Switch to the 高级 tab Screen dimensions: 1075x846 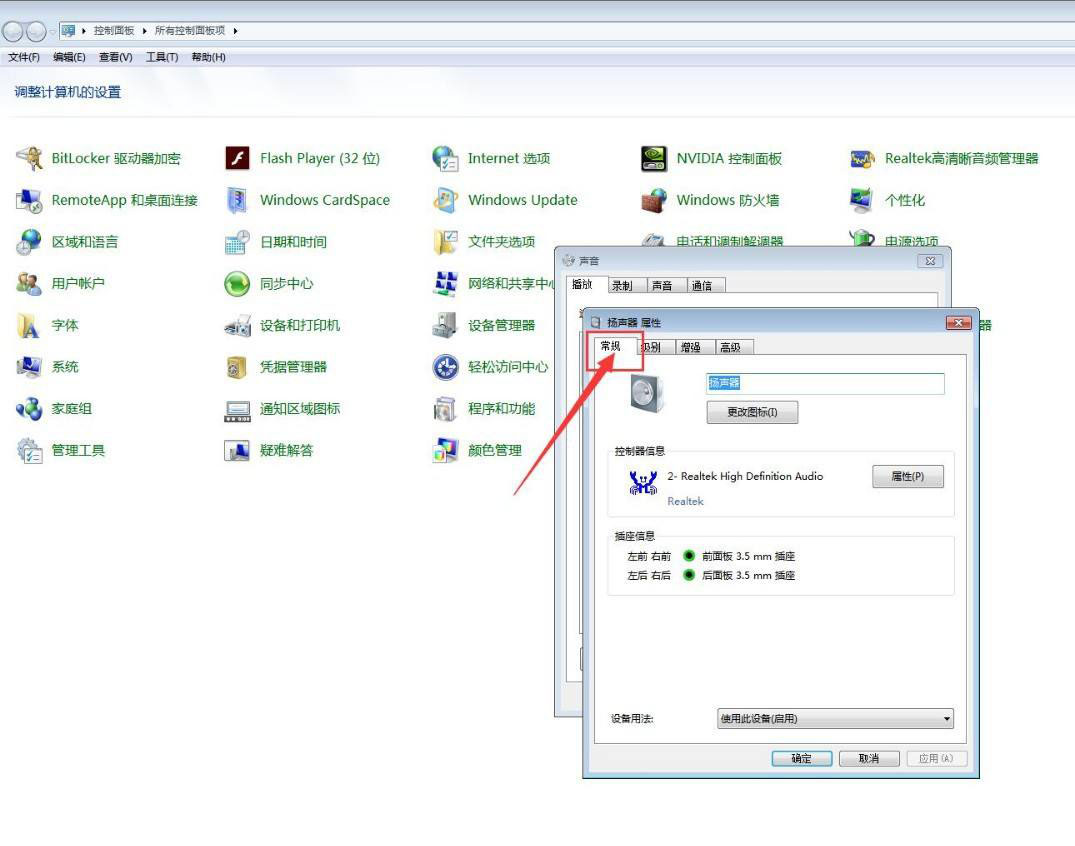(x=730, y=347)
